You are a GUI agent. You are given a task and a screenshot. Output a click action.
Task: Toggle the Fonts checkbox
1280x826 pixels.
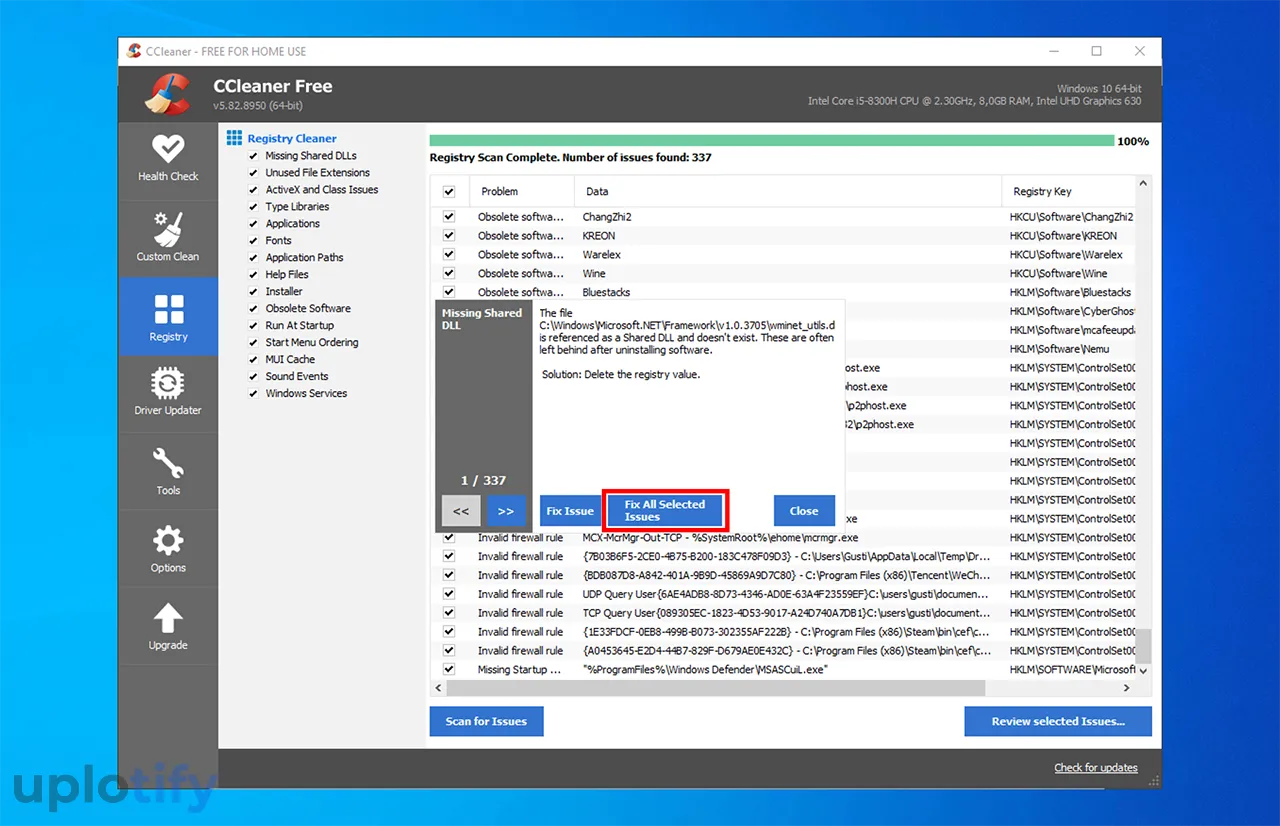(x=253, y=241)
